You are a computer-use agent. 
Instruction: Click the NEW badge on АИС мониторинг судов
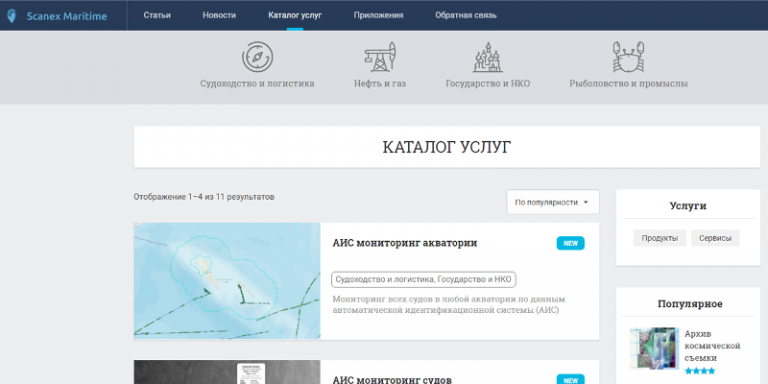click(x=570, y=379)
